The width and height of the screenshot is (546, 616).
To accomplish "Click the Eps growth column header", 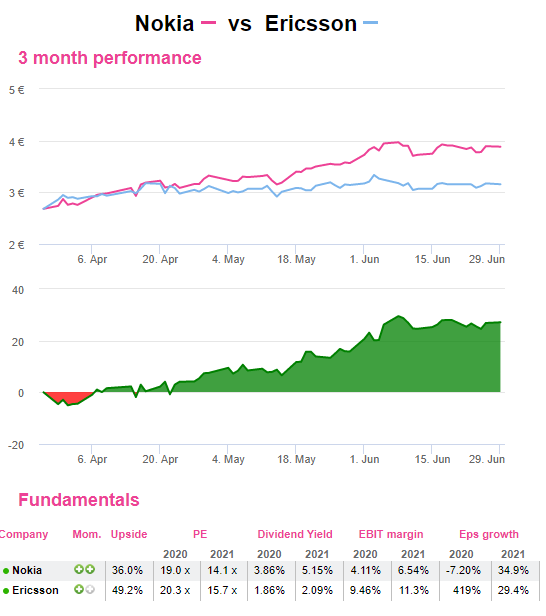I will tap(489, 534).
